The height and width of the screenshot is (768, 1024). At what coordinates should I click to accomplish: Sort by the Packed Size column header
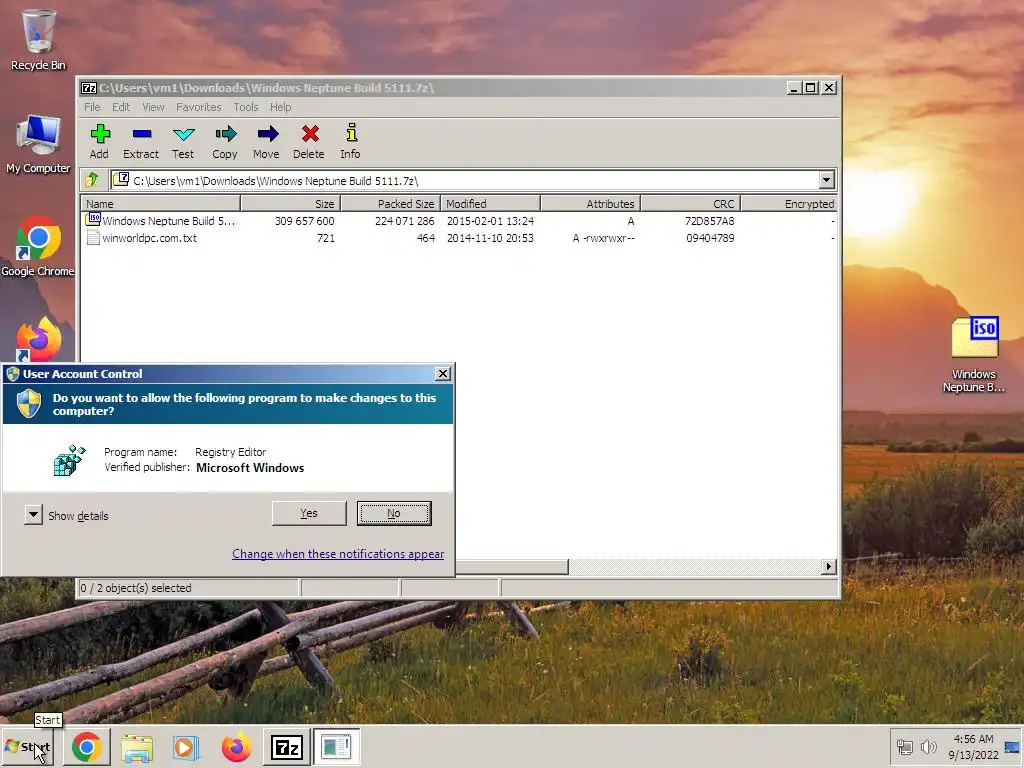click(x=391, y=204)
